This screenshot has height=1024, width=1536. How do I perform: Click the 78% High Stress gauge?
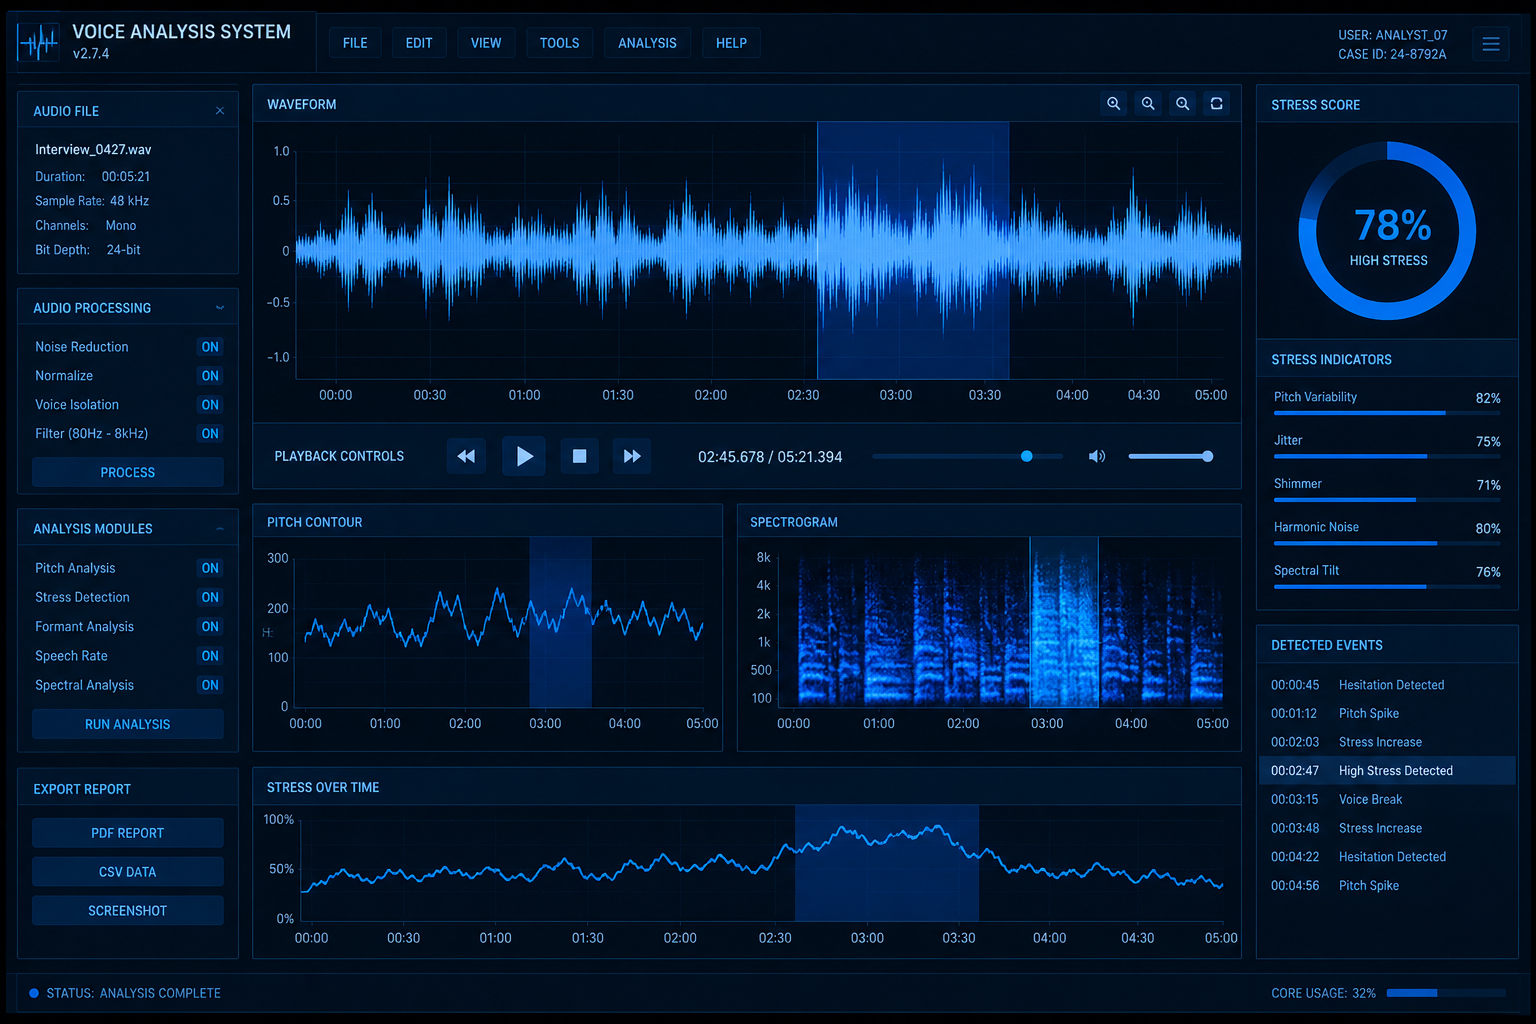[x=1388, y=231]
